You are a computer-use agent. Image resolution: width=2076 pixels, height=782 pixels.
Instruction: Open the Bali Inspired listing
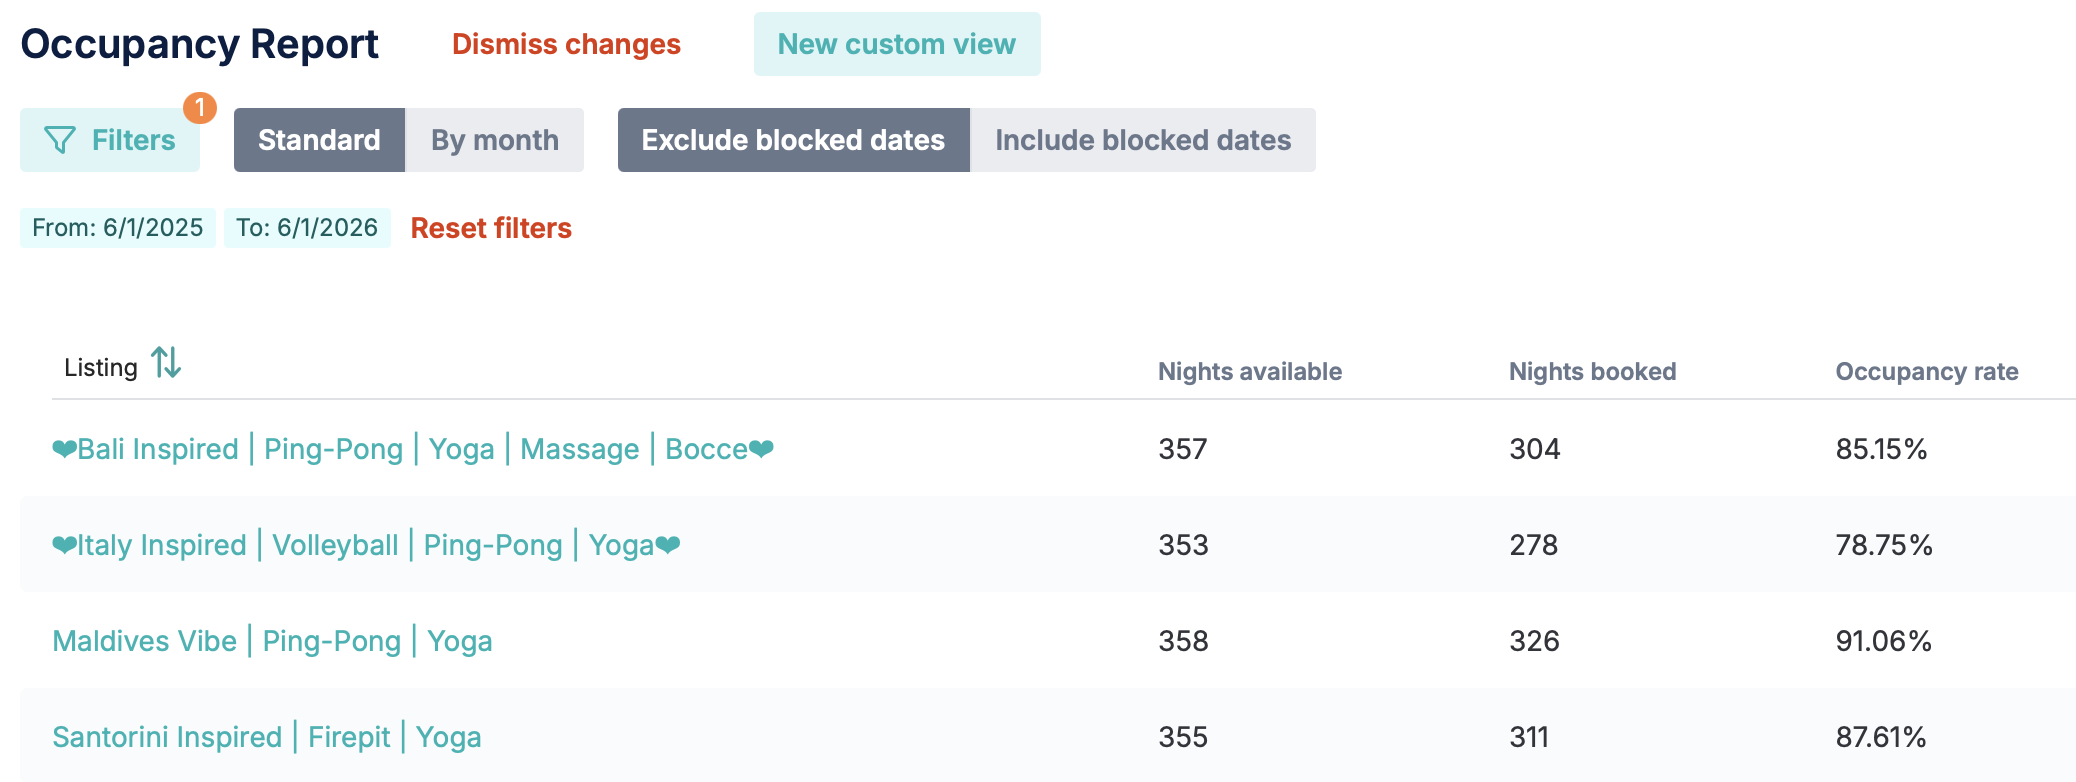[x=413, y=449]
